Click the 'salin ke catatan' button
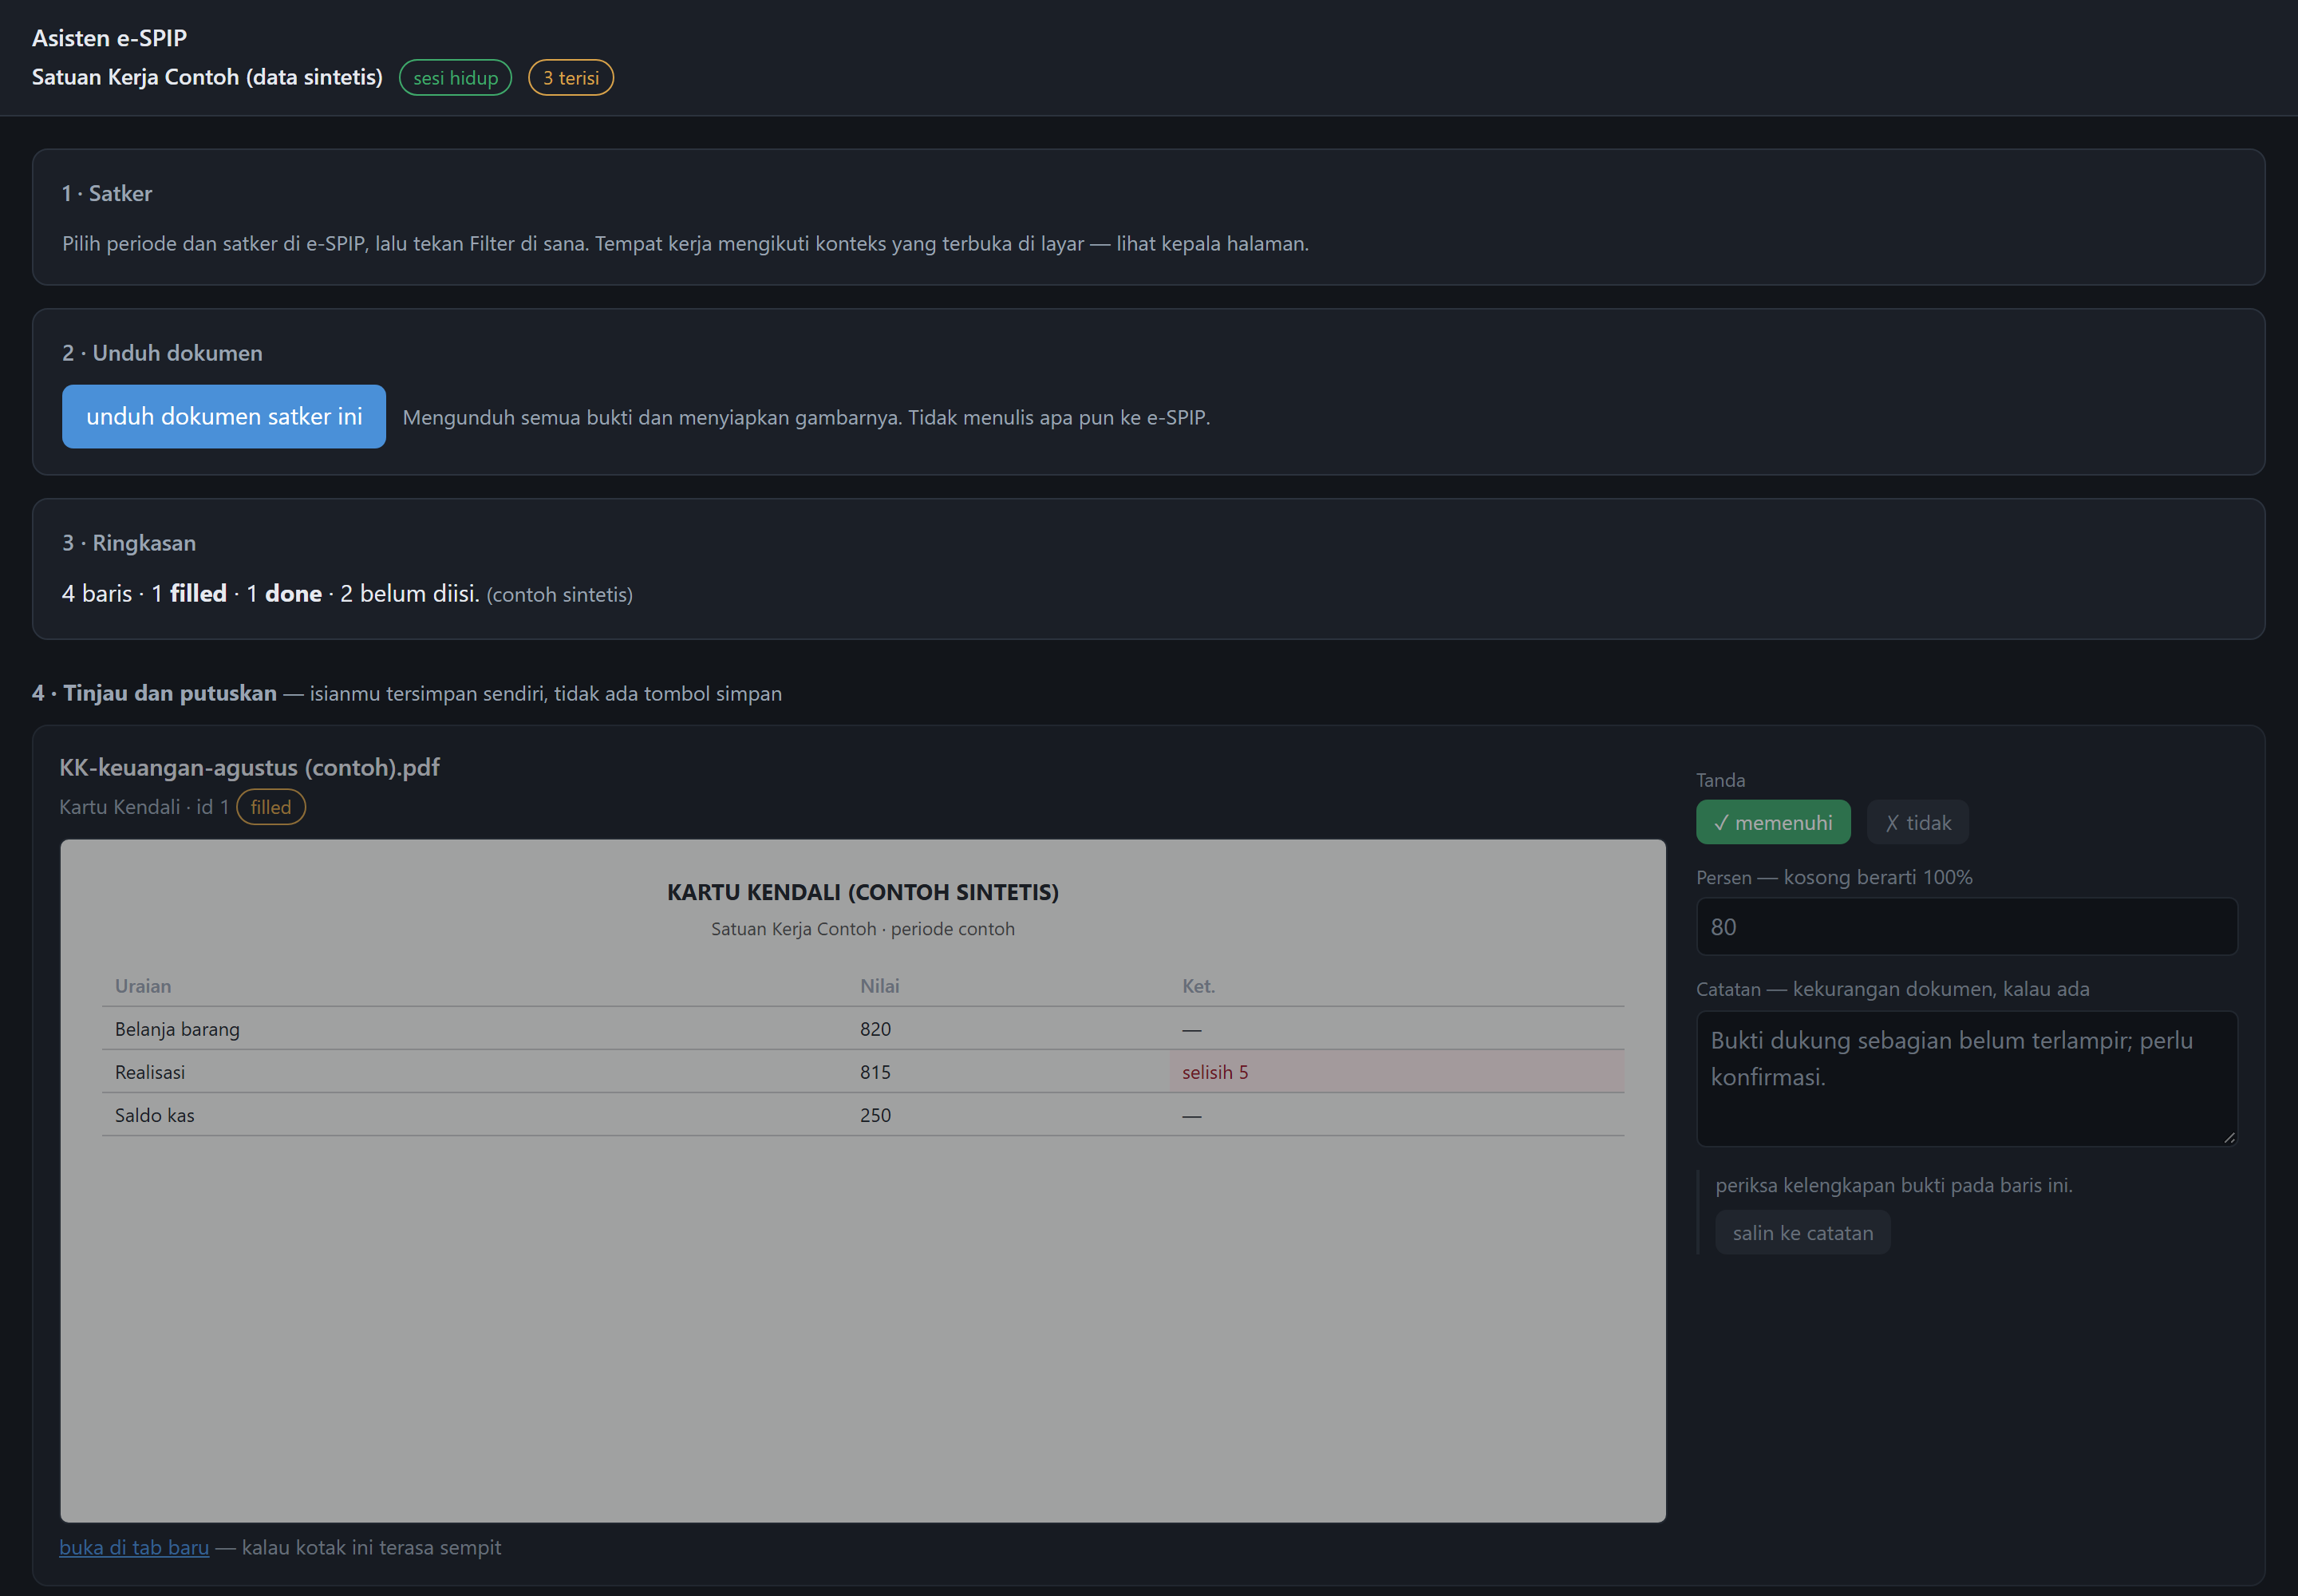Image resolution: width=2298 pixels, height=1596 pixels. 1802,1232
